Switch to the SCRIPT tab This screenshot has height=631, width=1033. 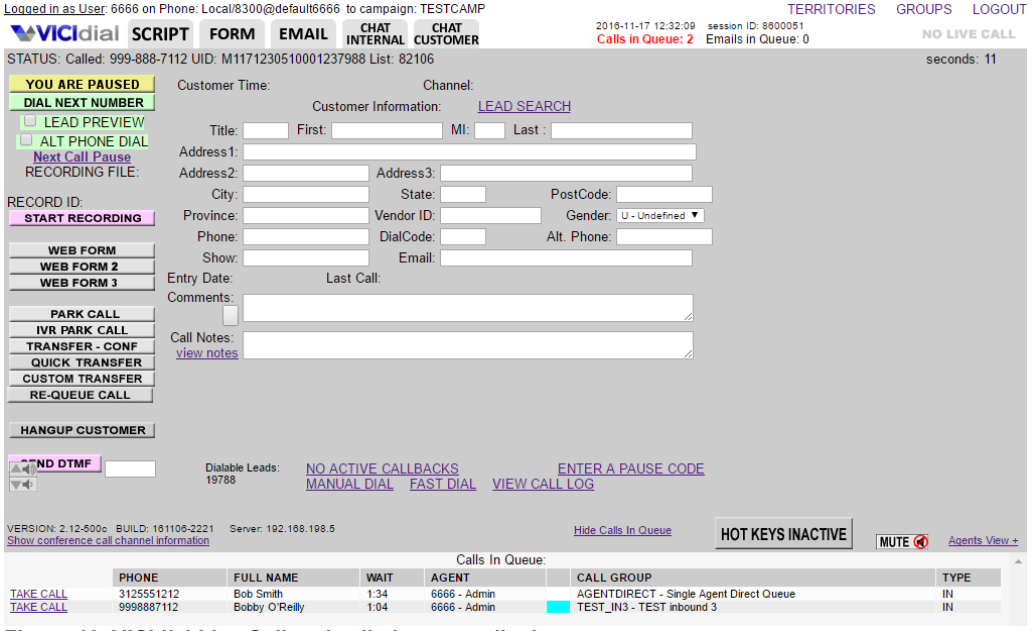click(160, 34)
